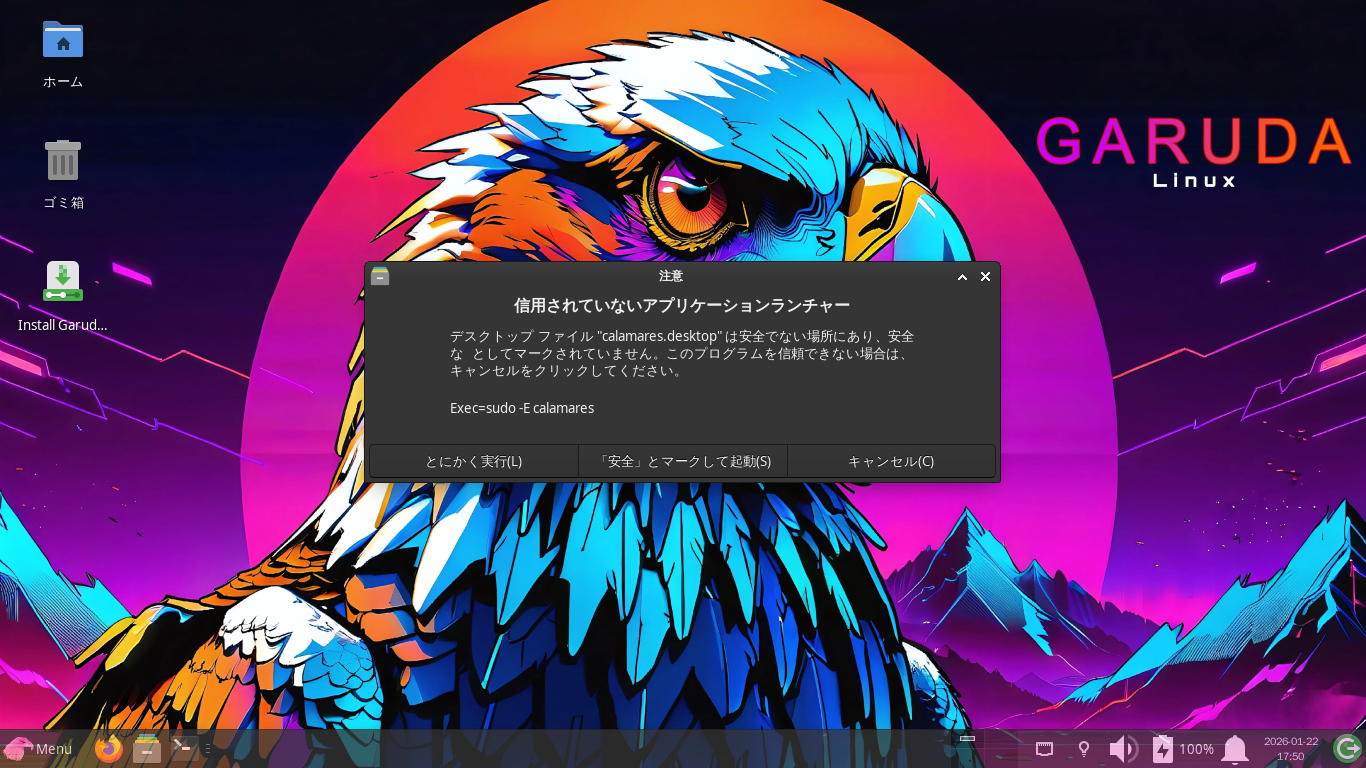1366x768 pixels.
Task: Open the volume control tray icon
Action: [x=1123, y=748]
